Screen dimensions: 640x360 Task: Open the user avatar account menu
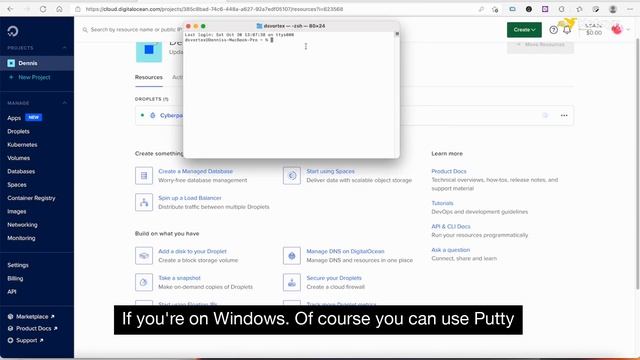(x=617, y=29)
